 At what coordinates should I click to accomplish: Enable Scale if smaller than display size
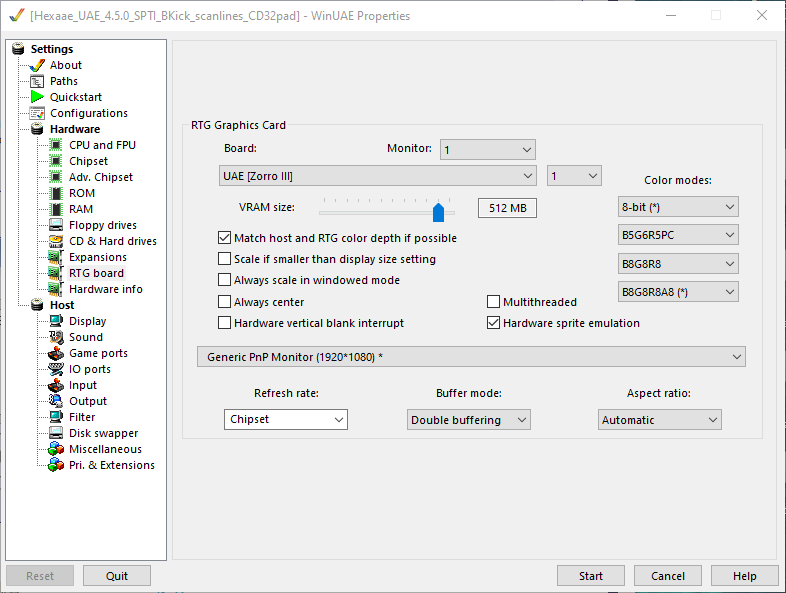224,259
